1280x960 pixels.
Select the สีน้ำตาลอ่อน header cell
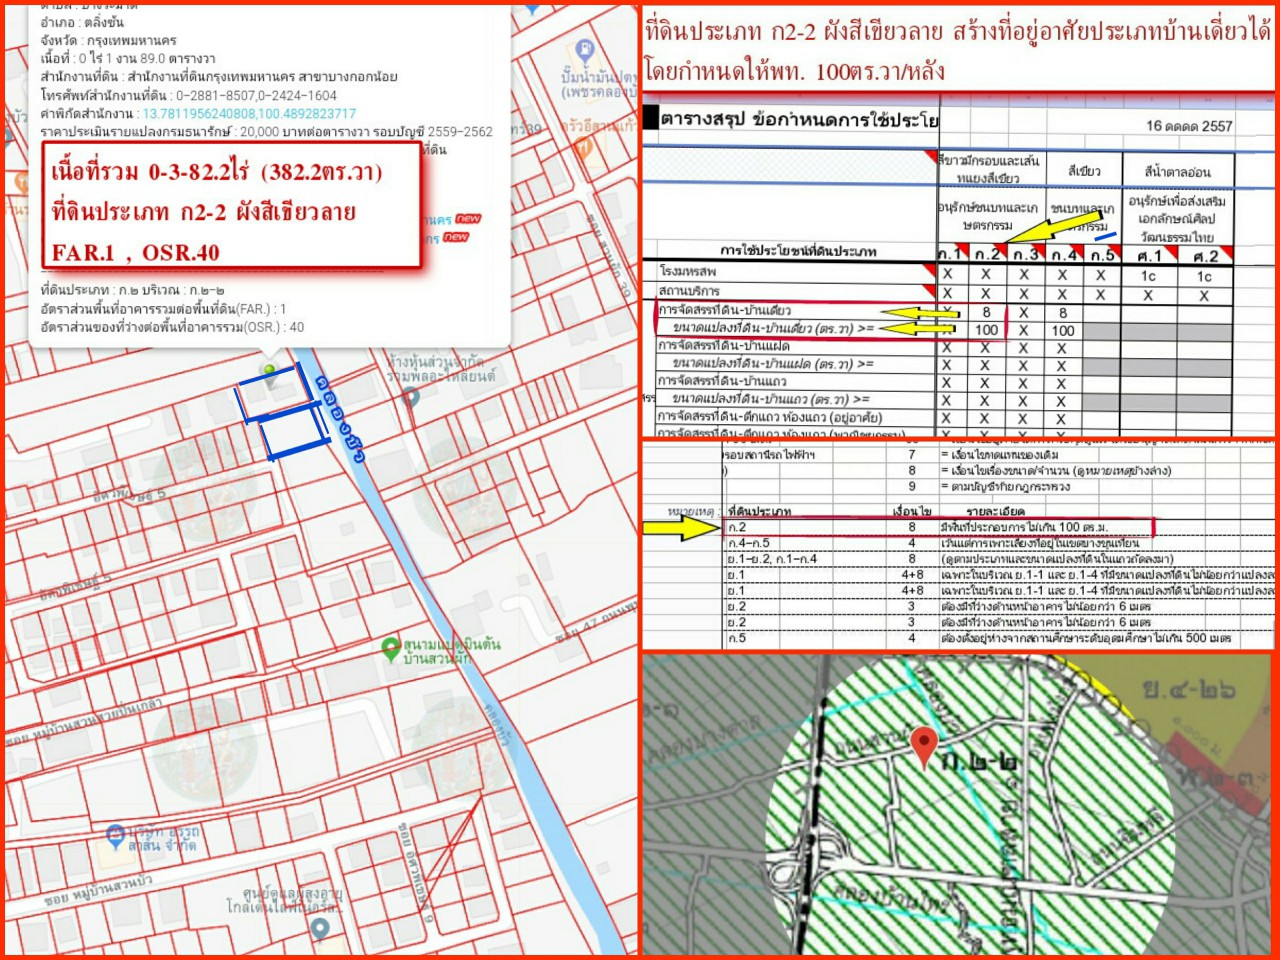(x=1178, y=171)
